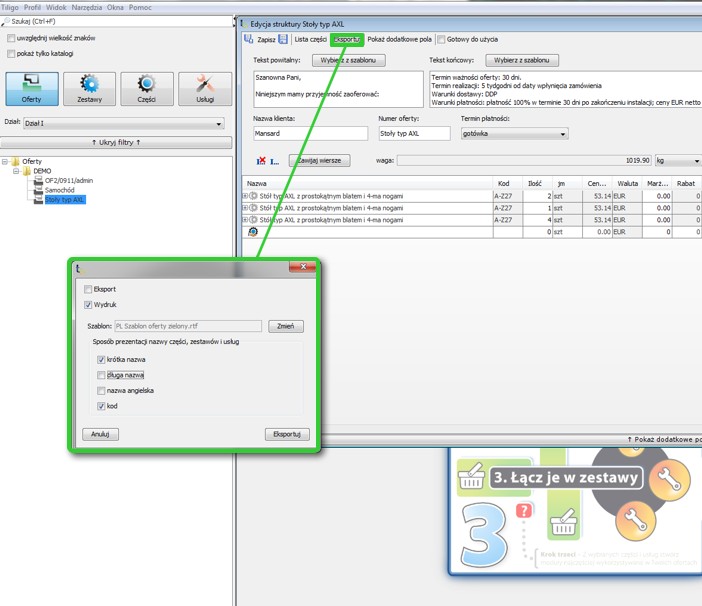Click the gear icon in the quantity 1 row

pos(253,208)
